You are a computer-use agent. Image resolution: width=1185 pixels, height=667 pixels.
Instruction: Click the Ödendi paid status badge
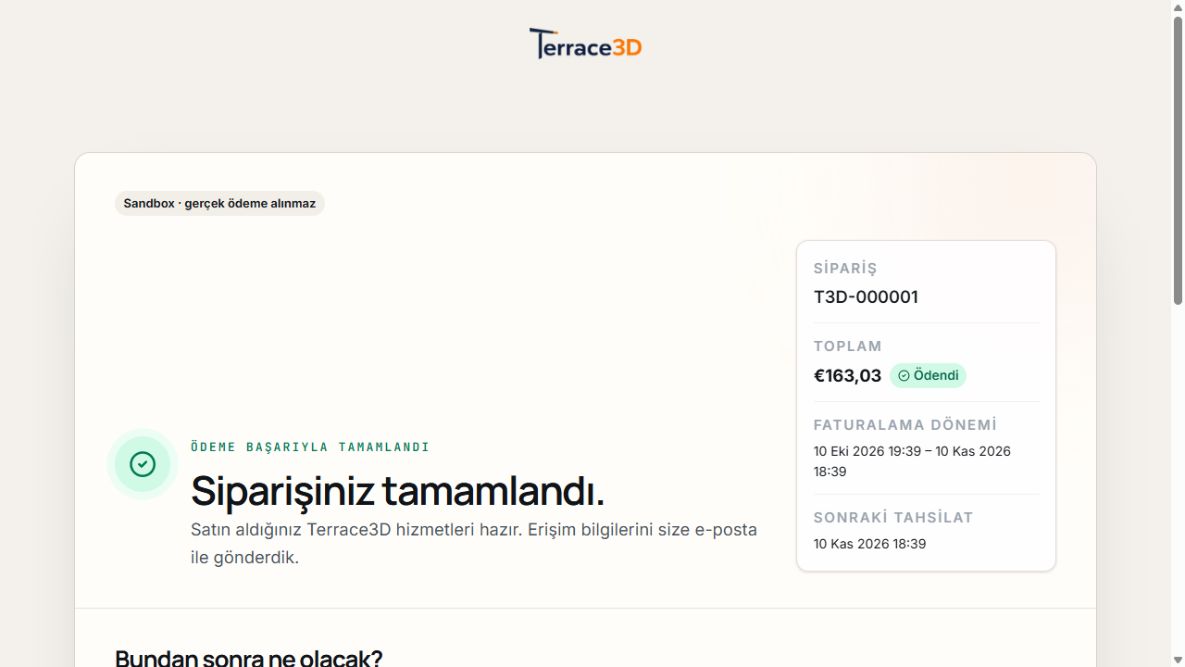[x=927, y=375]
